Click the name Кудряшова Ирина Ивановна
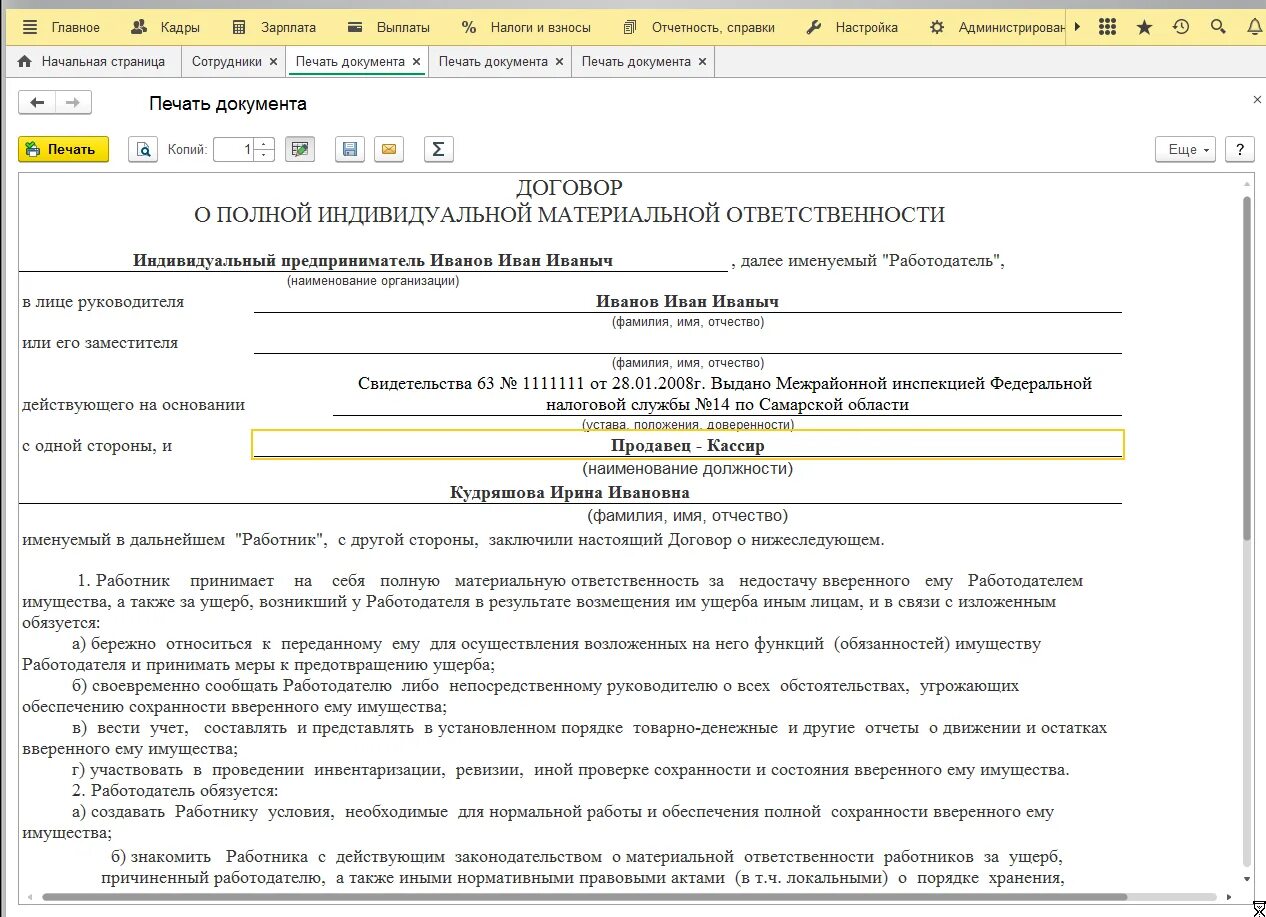The height and width of the screenshot is (917, 1266). pyautogui.click(x=570, y=493)
